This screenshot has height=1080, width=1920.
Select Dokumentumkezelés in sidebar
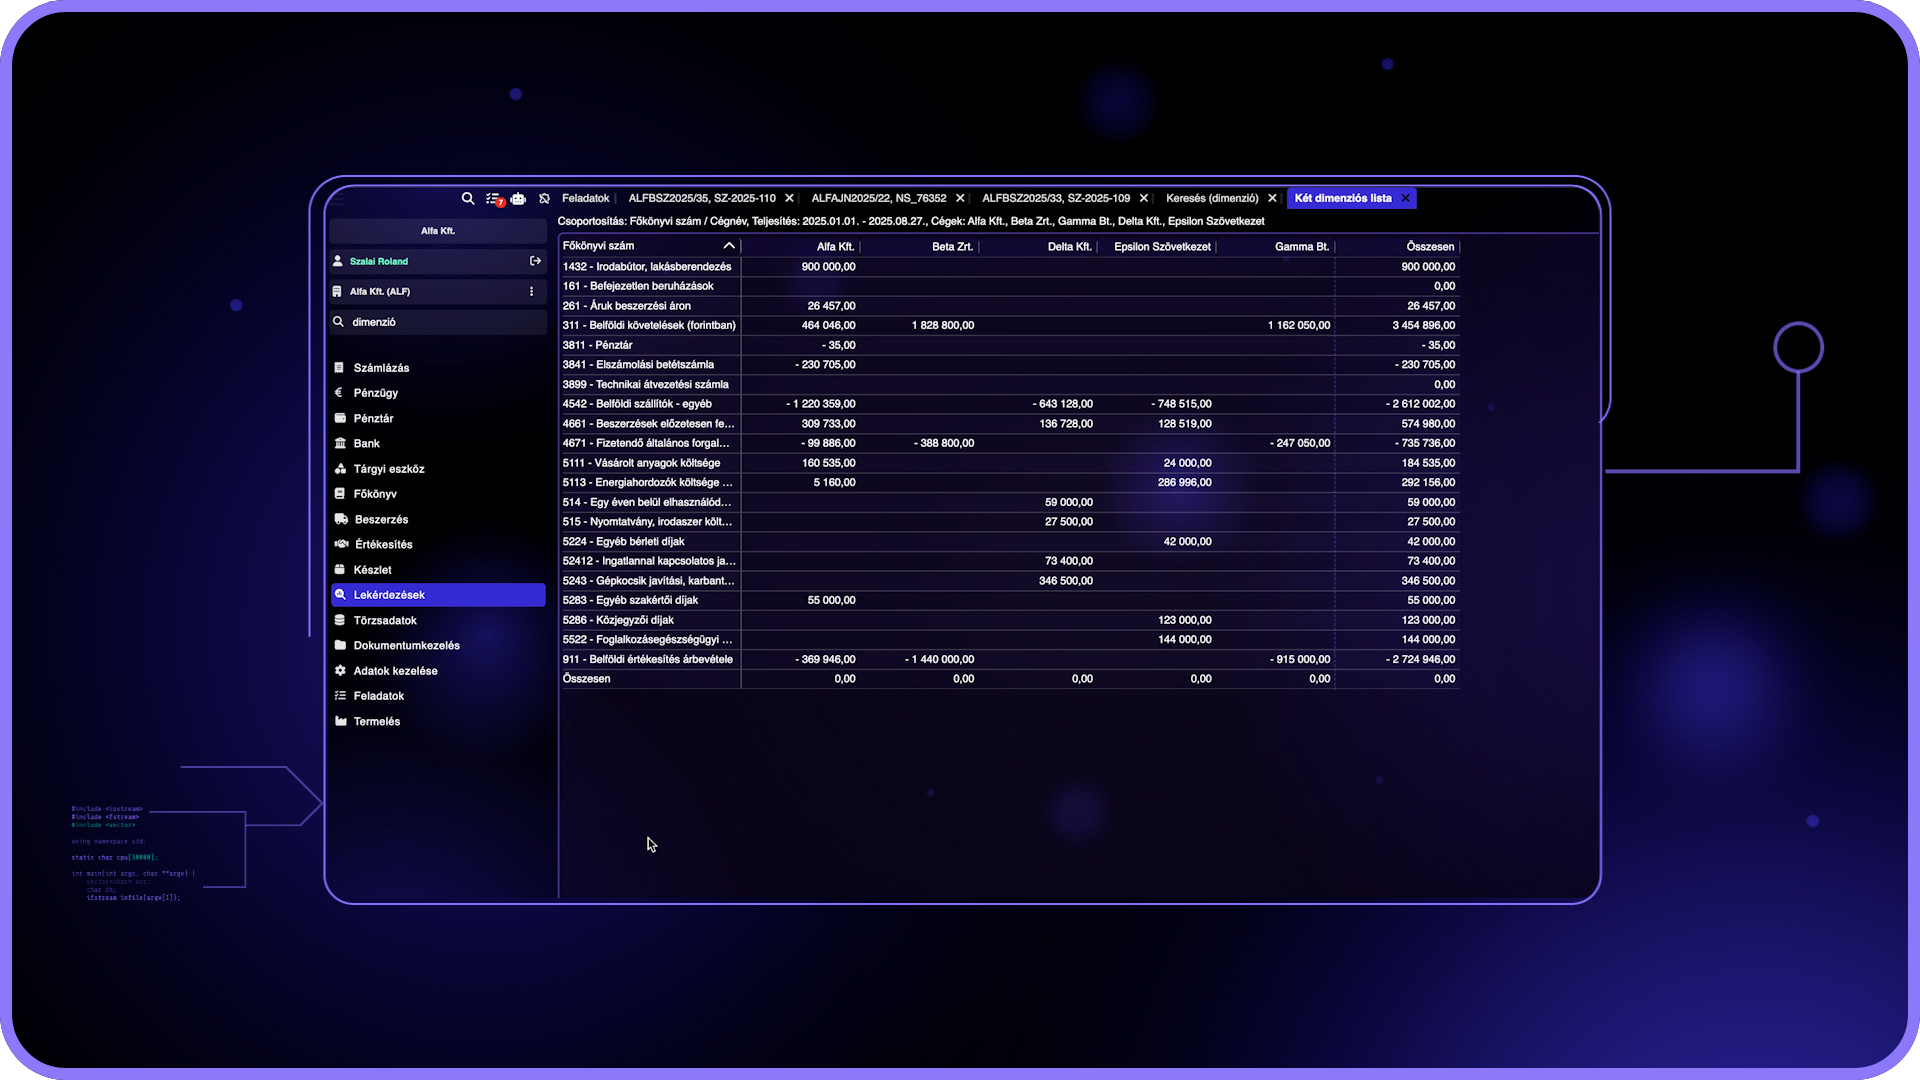406,645
